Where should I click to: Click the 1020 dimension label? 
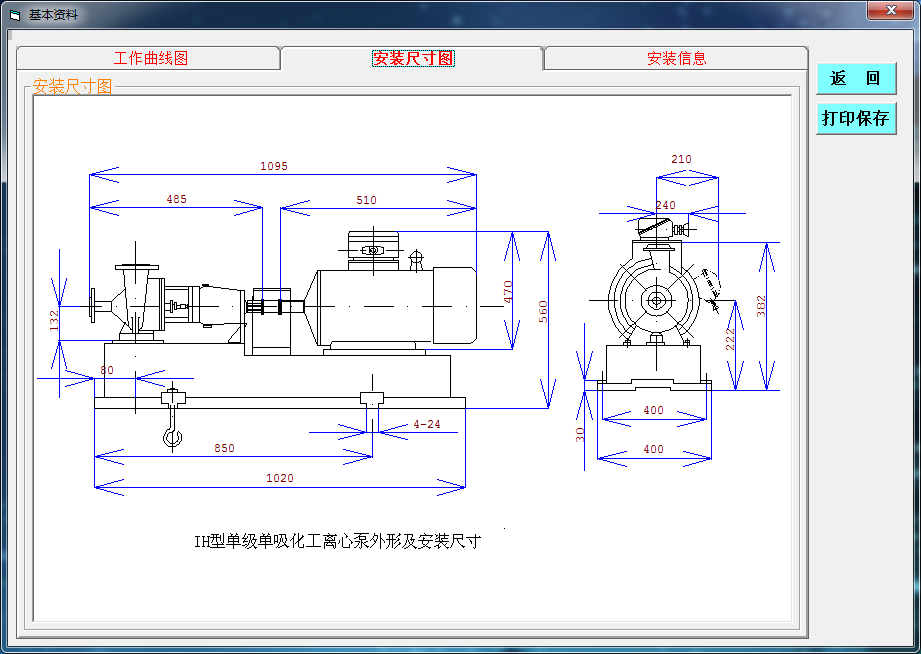tap(280, 478)
